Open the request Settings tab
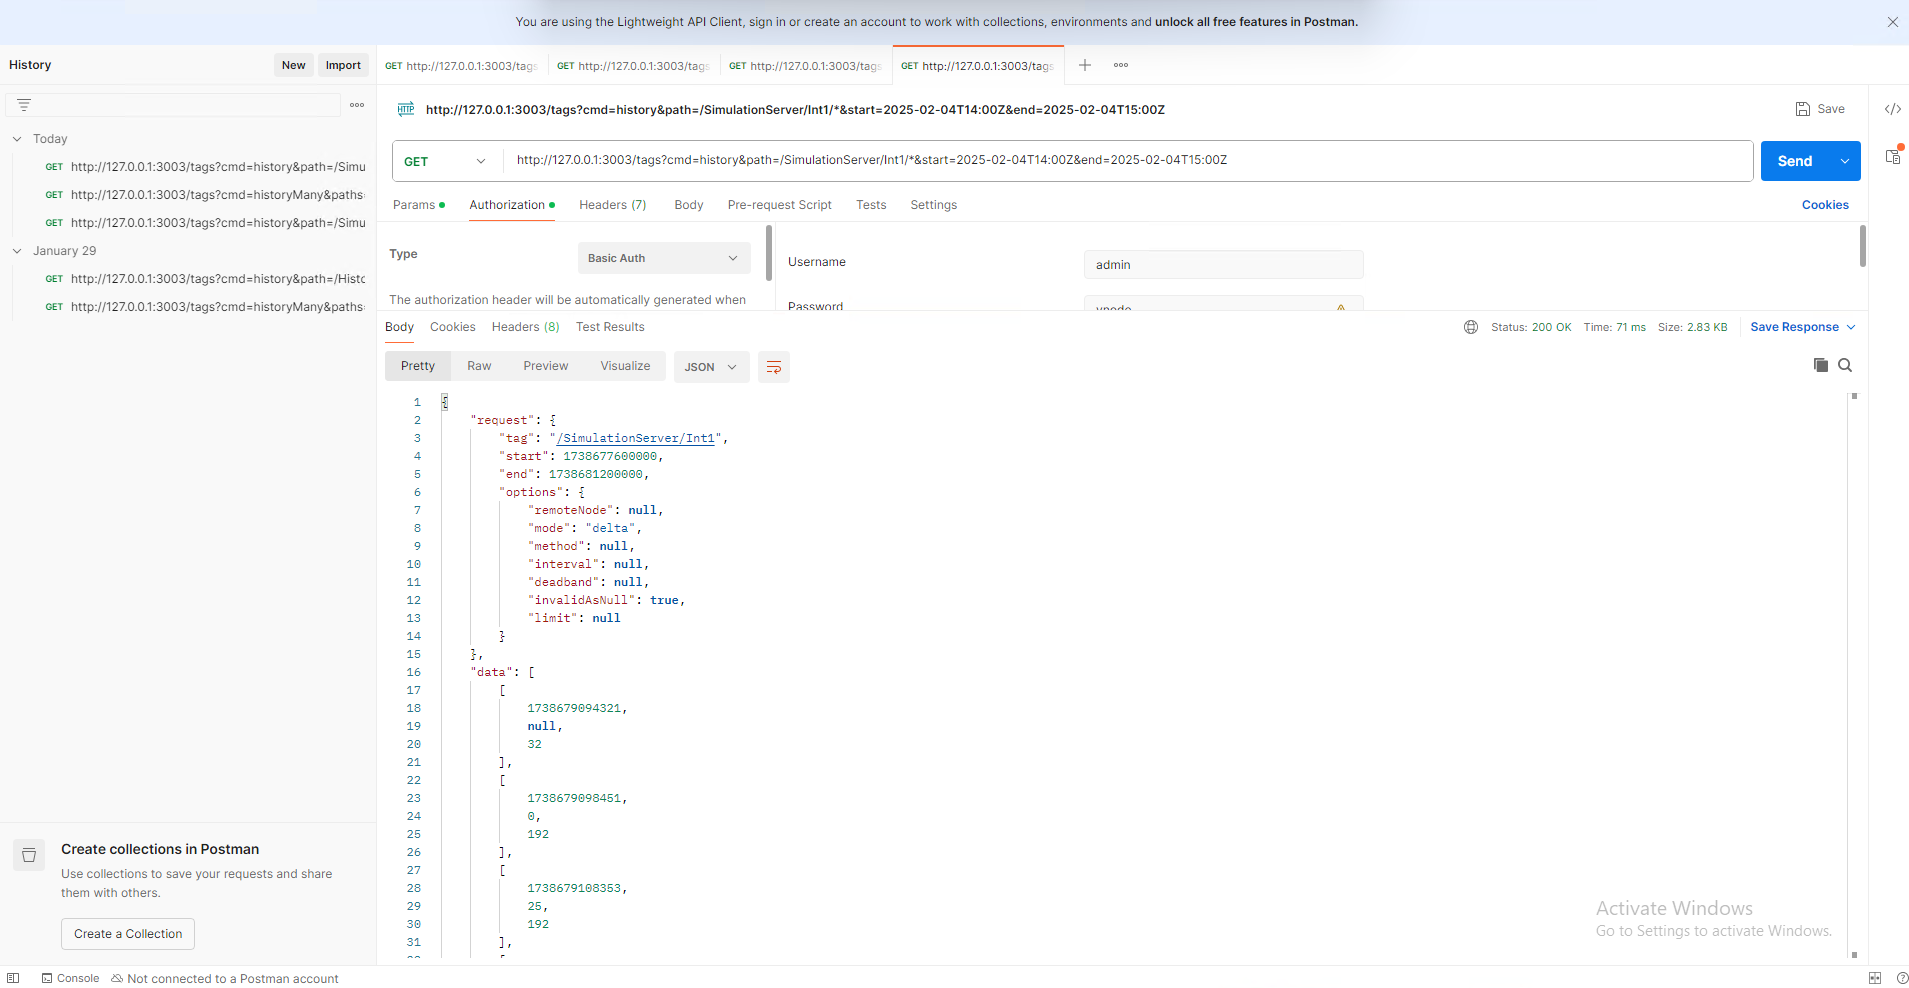Viewport: 1909px width, 988px height. [934, 205]
